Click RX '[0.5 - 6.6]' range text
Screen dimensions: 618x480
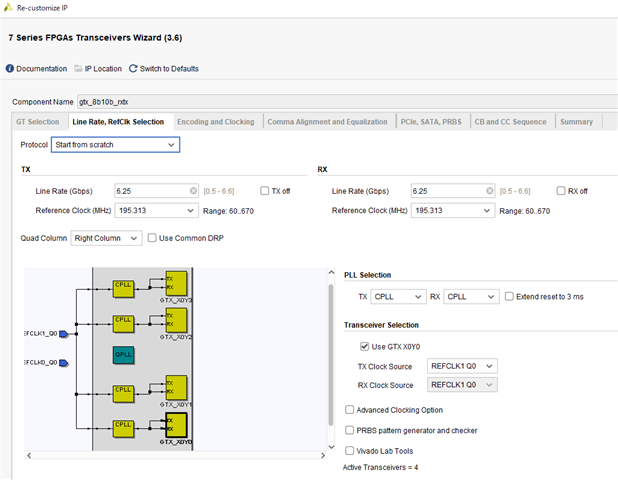point(515,191)
